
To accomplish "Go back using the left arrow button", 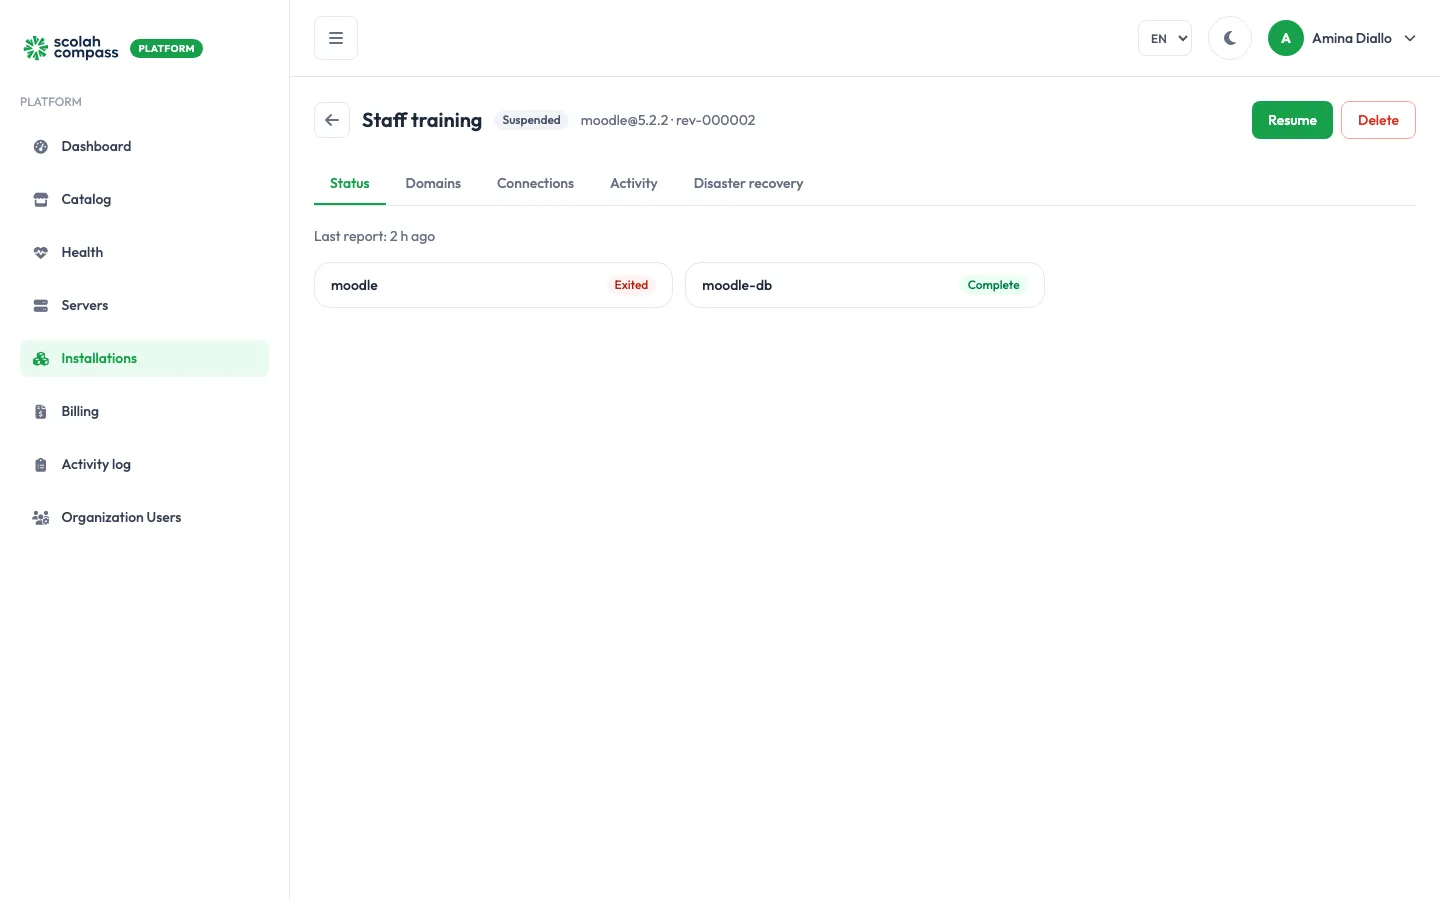I will [x=332, y=120].
